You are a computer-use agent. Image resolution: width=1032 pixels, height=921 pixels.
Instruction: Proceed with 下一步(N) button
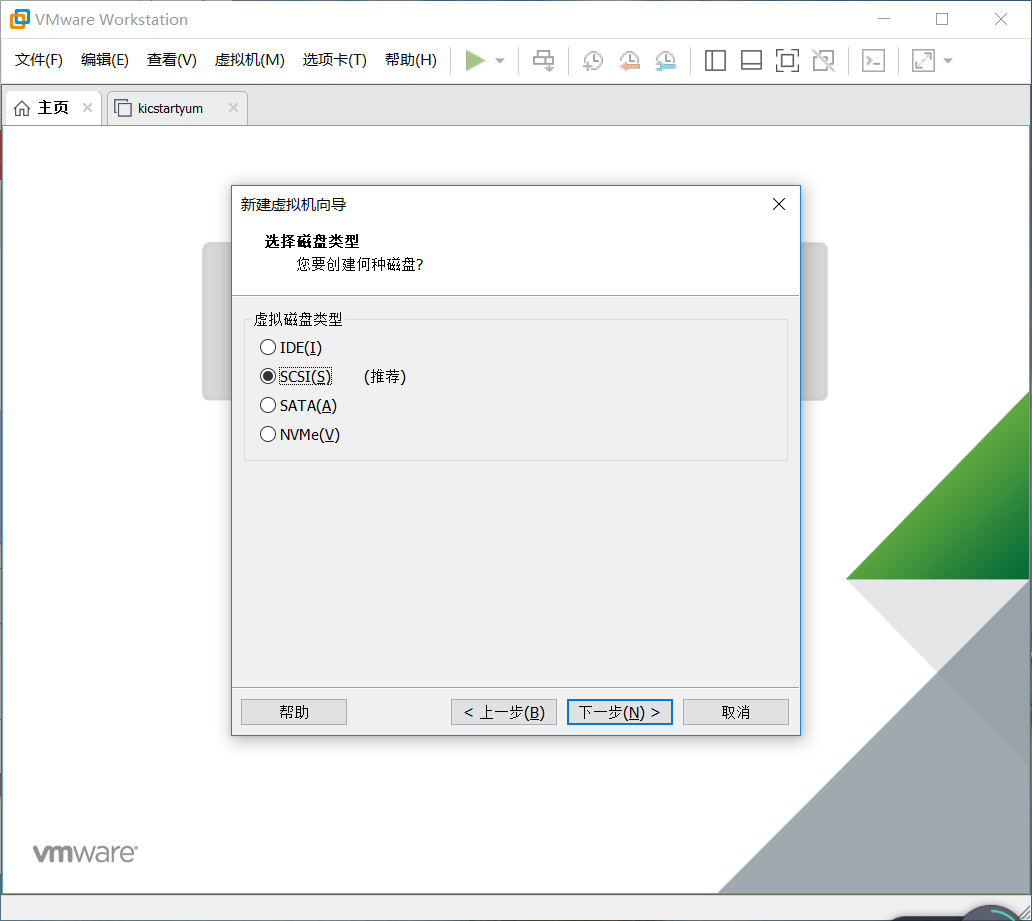[619, 712]
